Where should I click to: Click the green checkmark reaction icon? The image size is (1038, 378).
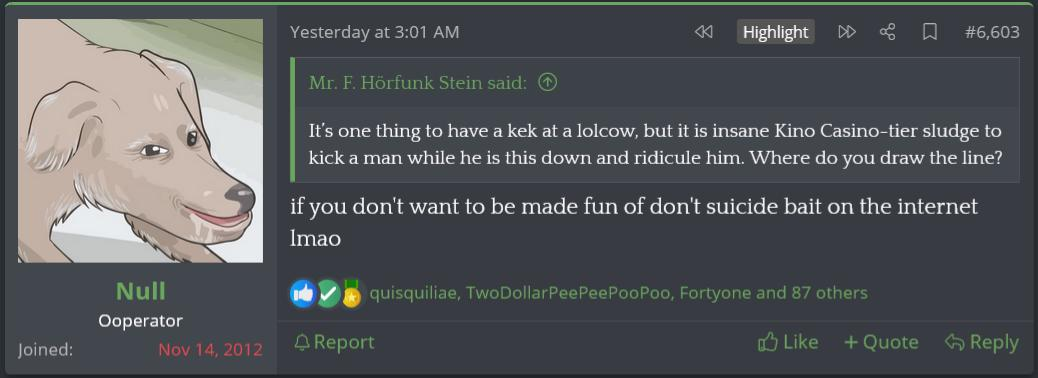(328, 293)
